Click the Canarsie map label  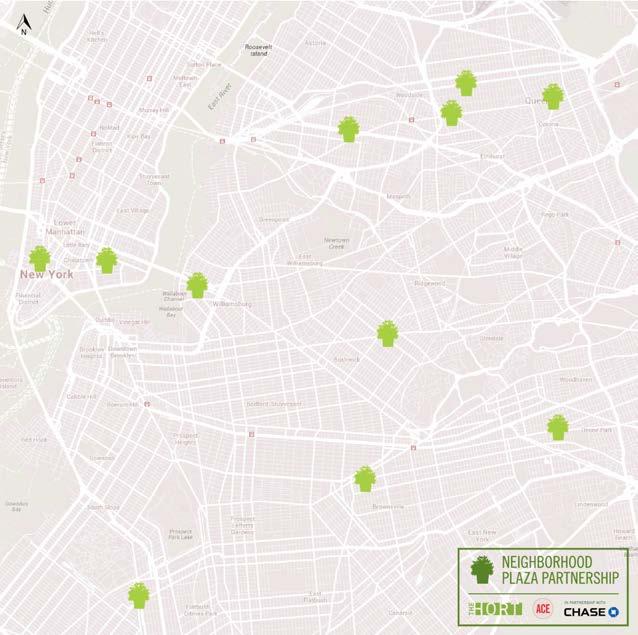[x=401, y=613]
